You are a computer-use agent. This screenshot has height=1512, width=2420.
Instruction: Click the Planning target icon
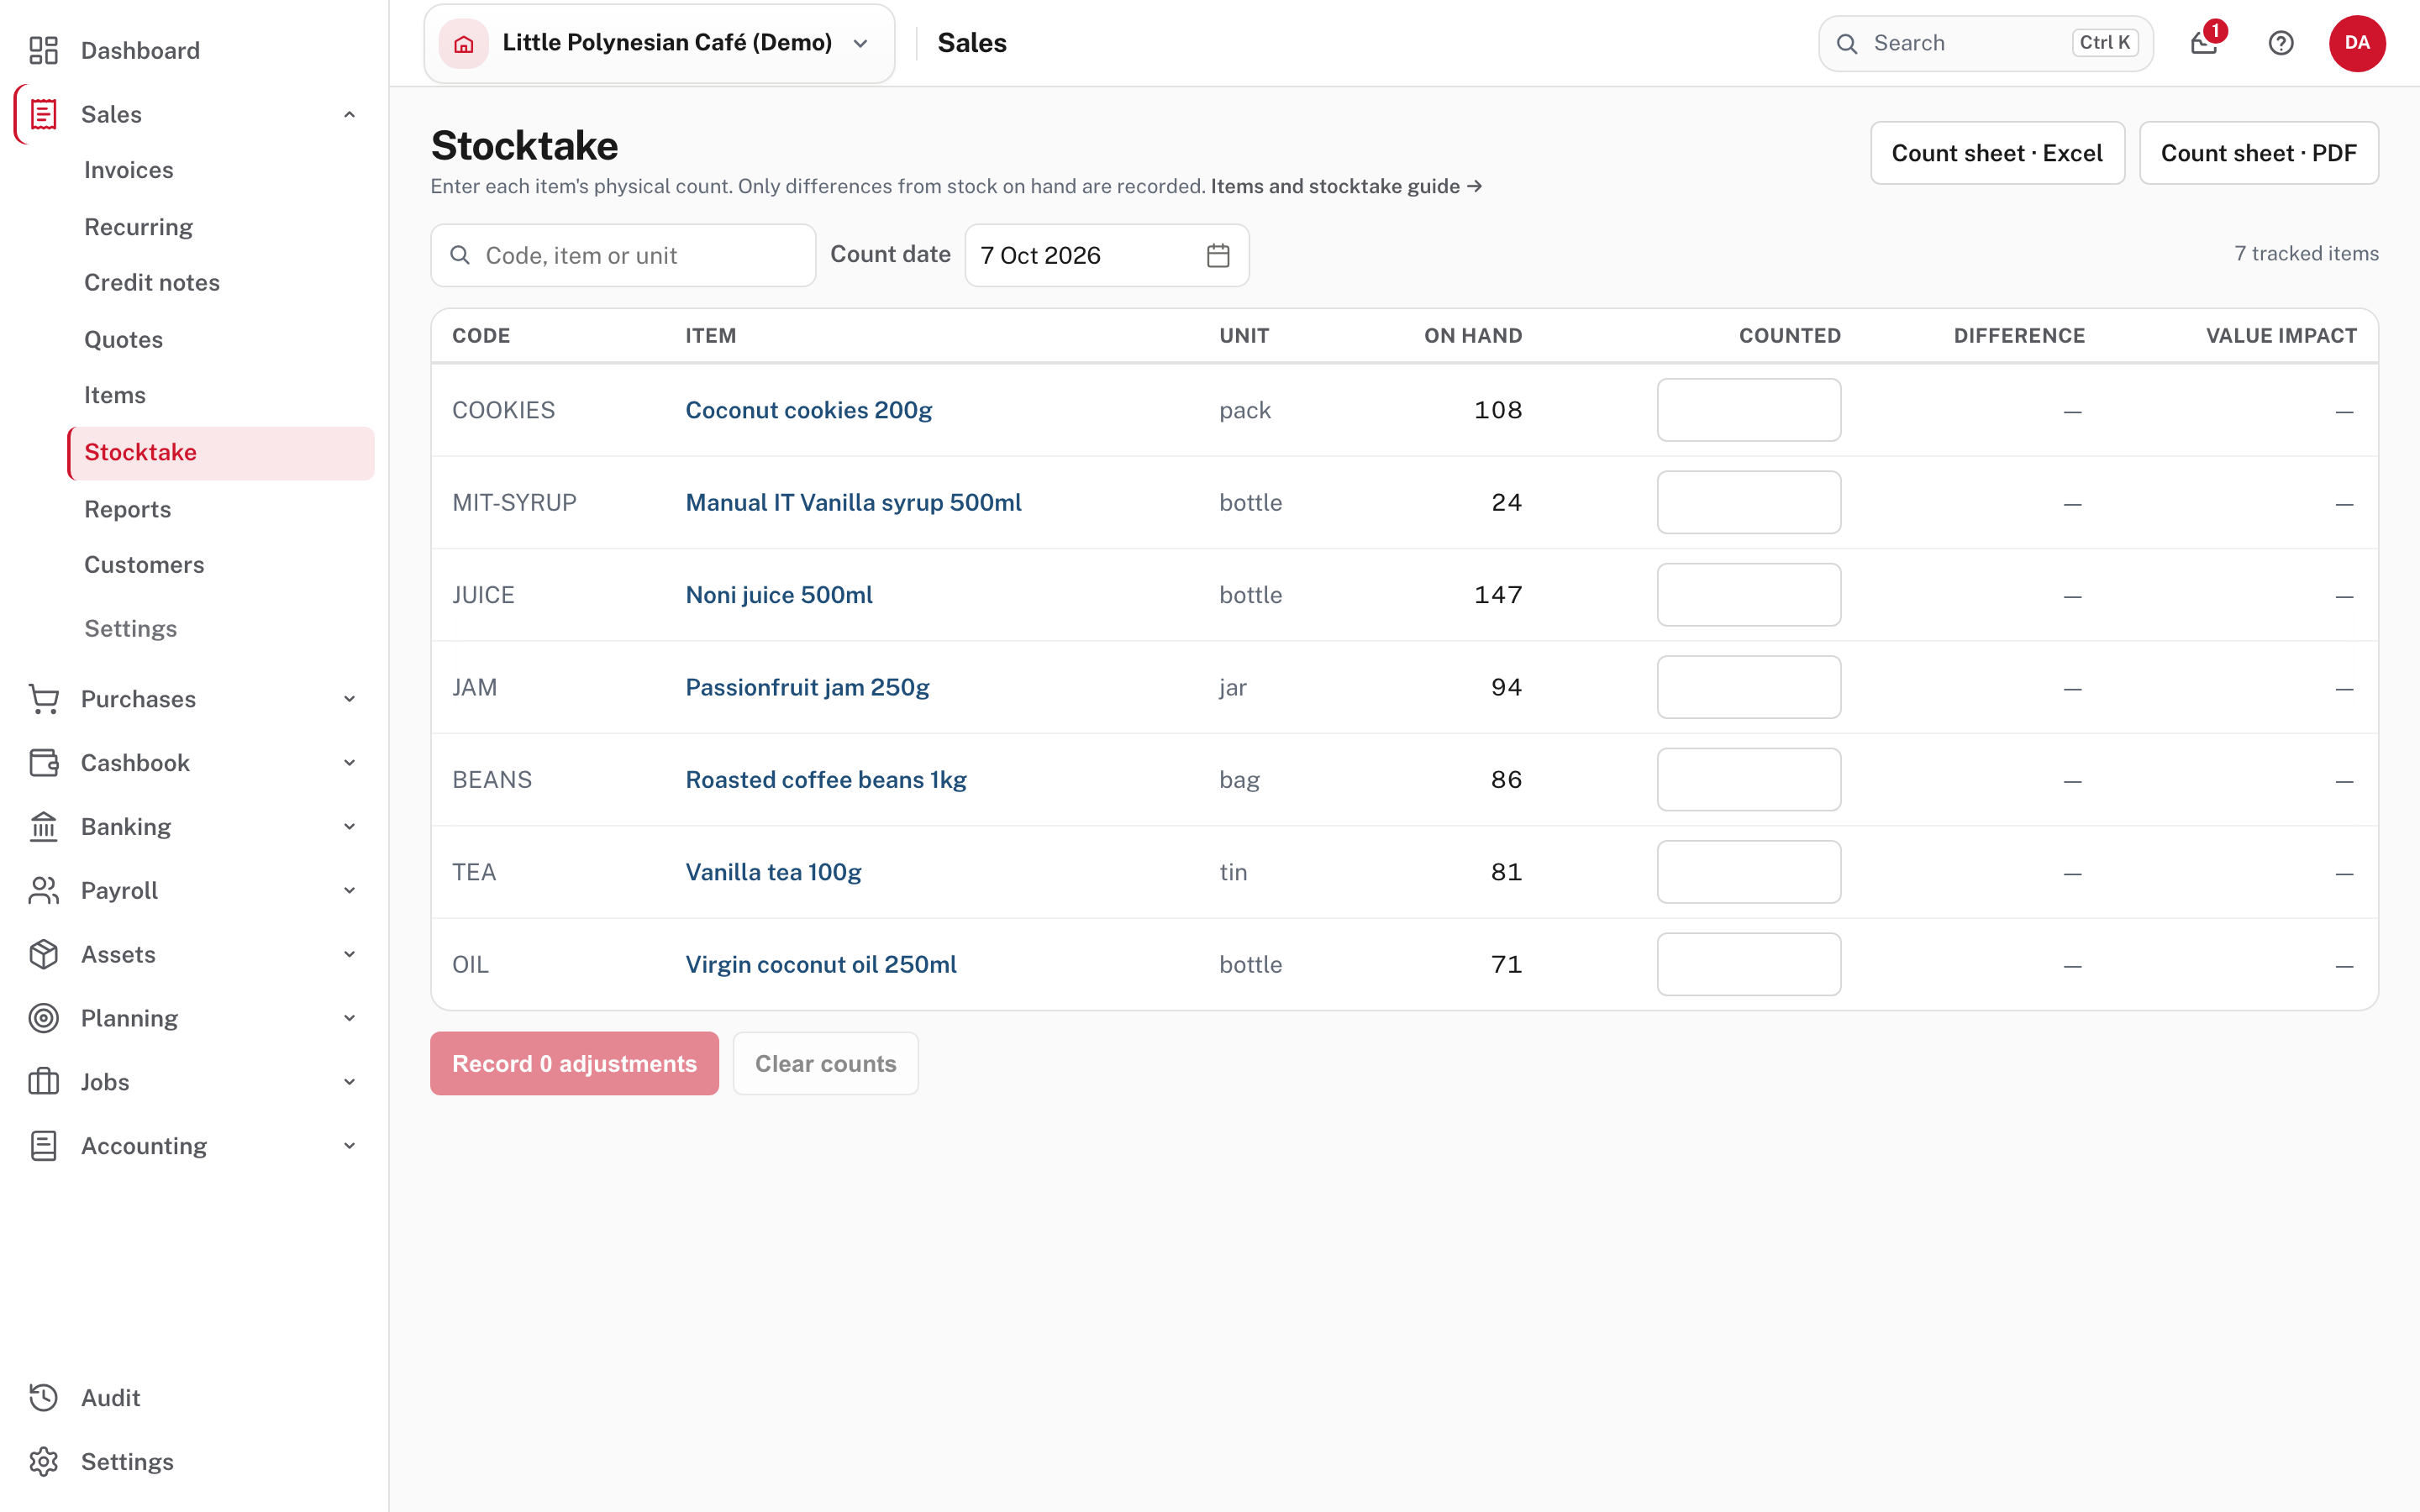(43, 1018)
